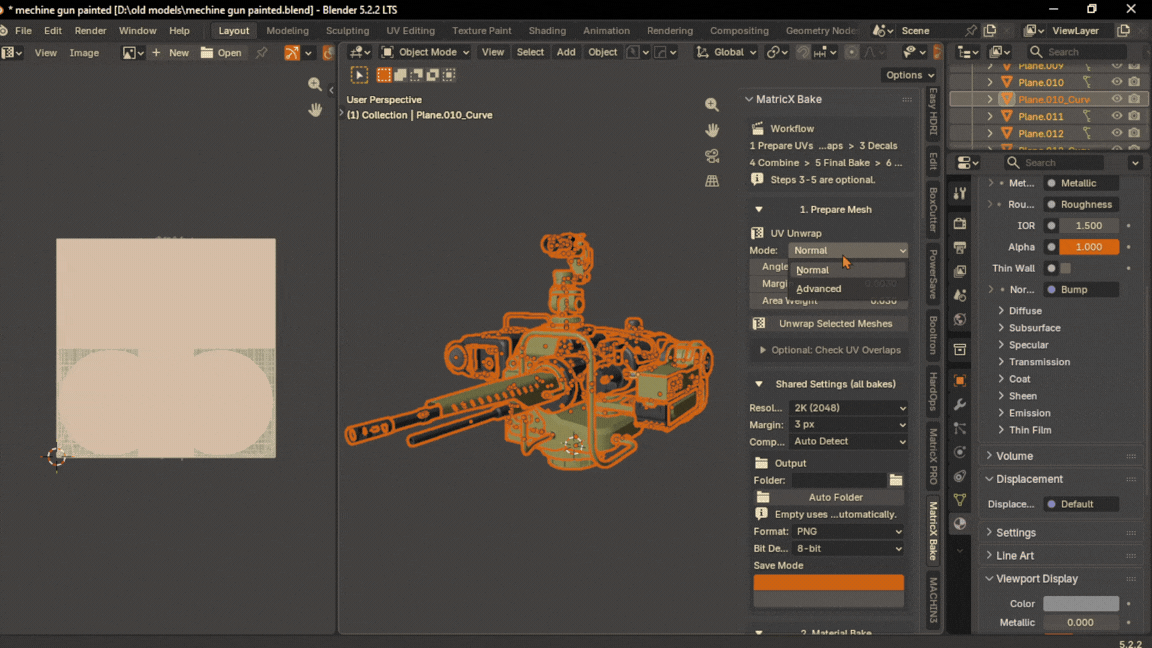Toggle the Thin Wall checkbox

coord(1065,268)
